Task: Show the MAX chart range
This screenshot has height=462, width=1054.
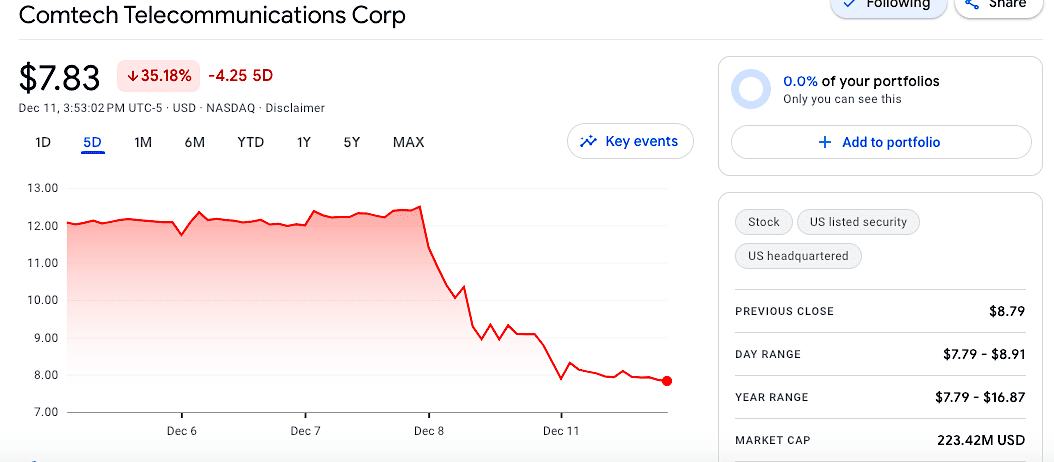Action: [408, 142]
